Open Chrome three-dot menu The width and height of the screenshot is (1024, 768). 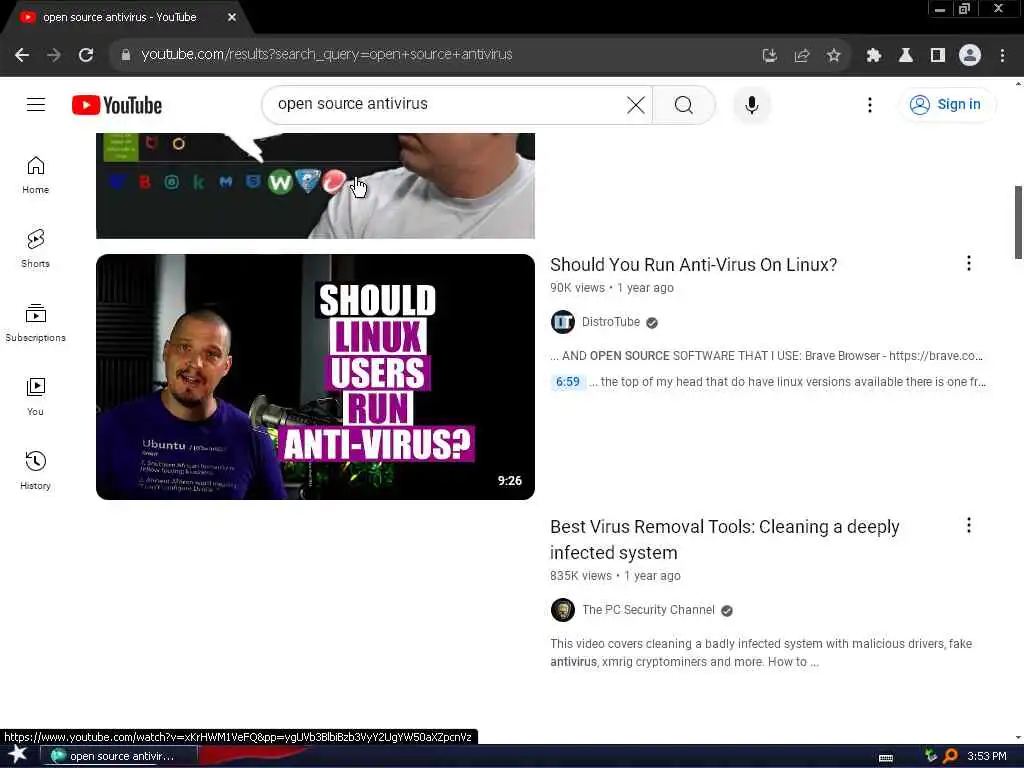tap(1002, 56)
